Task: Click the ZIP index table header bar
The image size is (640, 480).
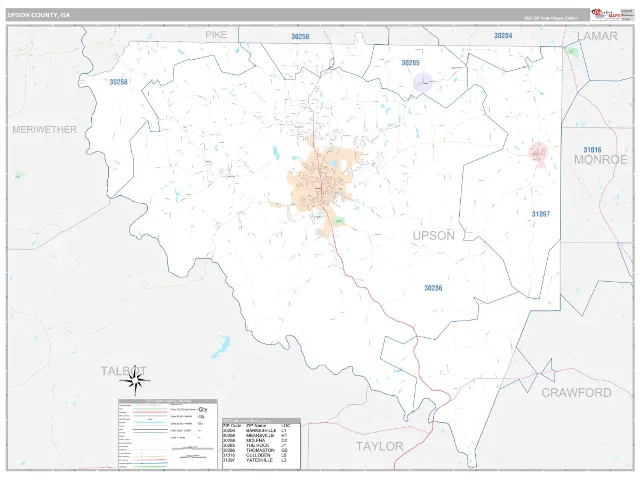Action: [x=261, y=421]
